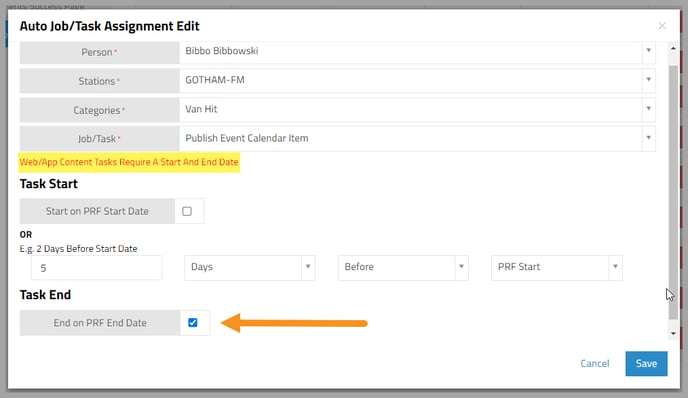Click the dialog vertical scrollbar thumb

click(x=673, y=192)
